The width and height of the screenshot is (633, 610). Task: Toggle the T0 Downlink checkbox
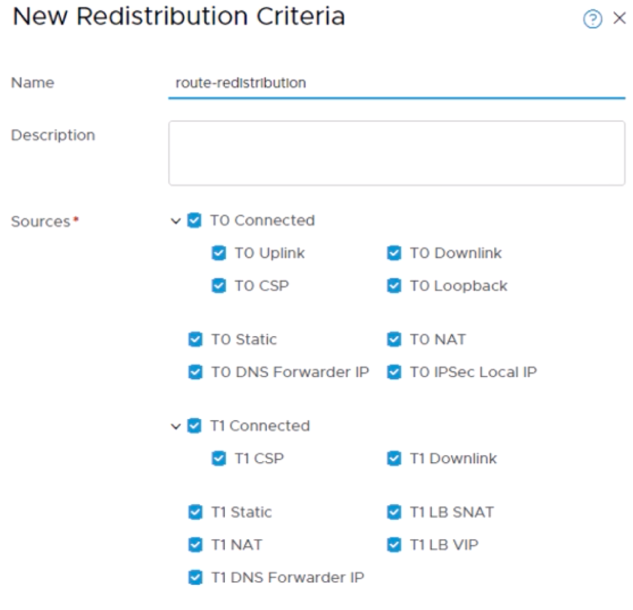394,253
